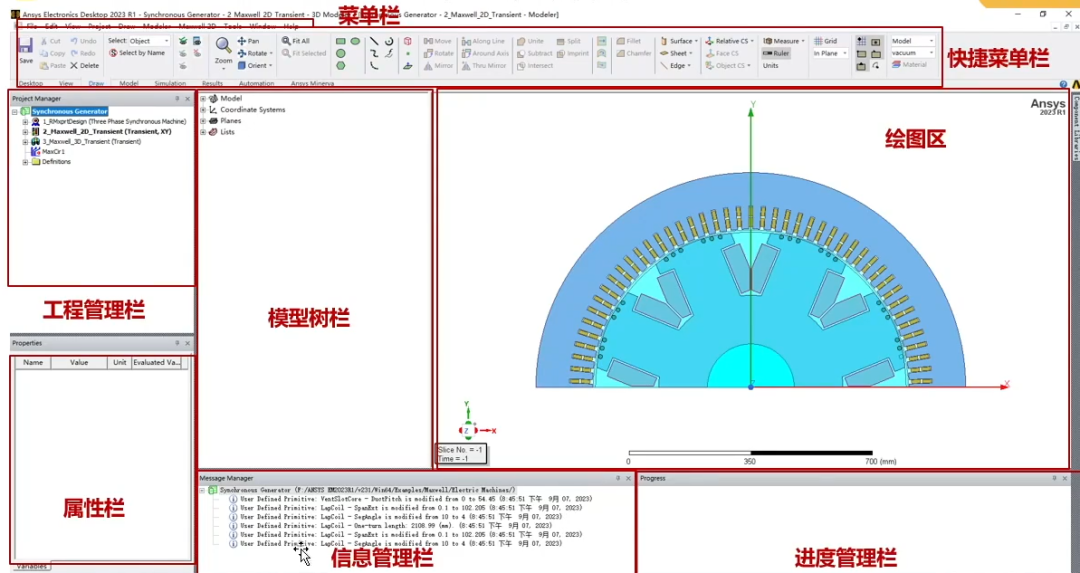Screen dimensions: 1080x573
Task: Toggle the grid snap mode icon
Action: point(862,41)
